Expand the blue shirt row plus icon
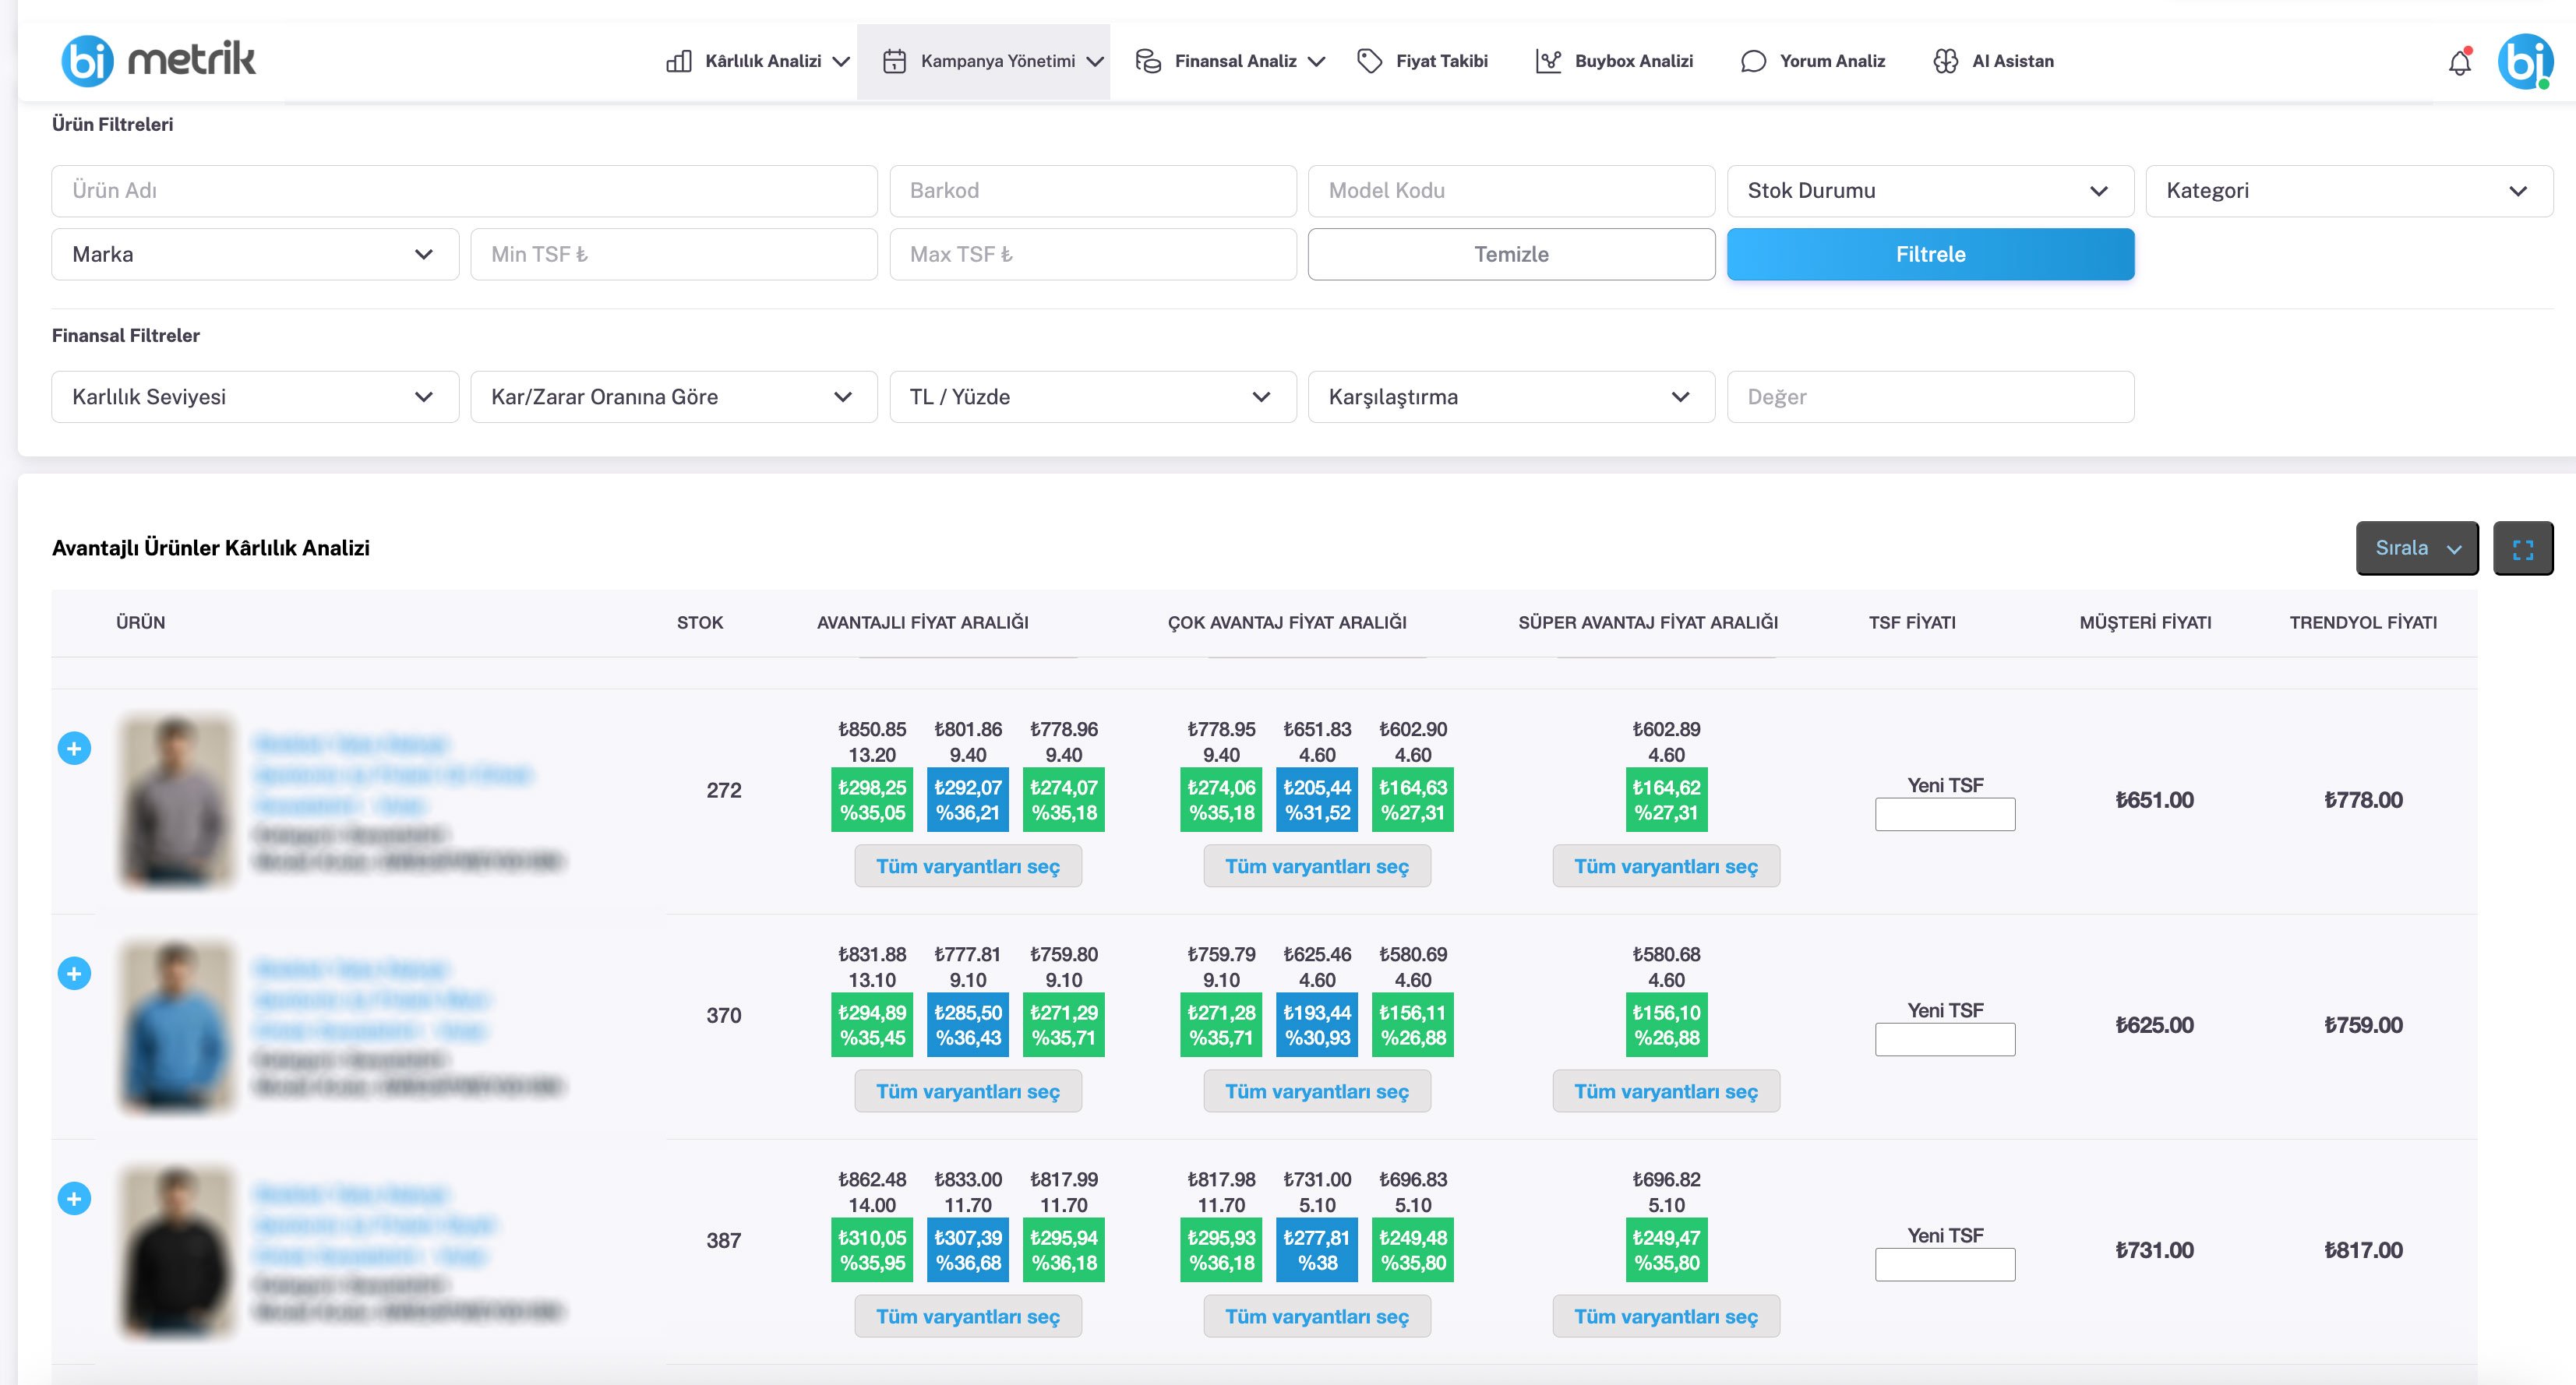The height and width of the screenshot is (1385, 2576). coord(74,973)
